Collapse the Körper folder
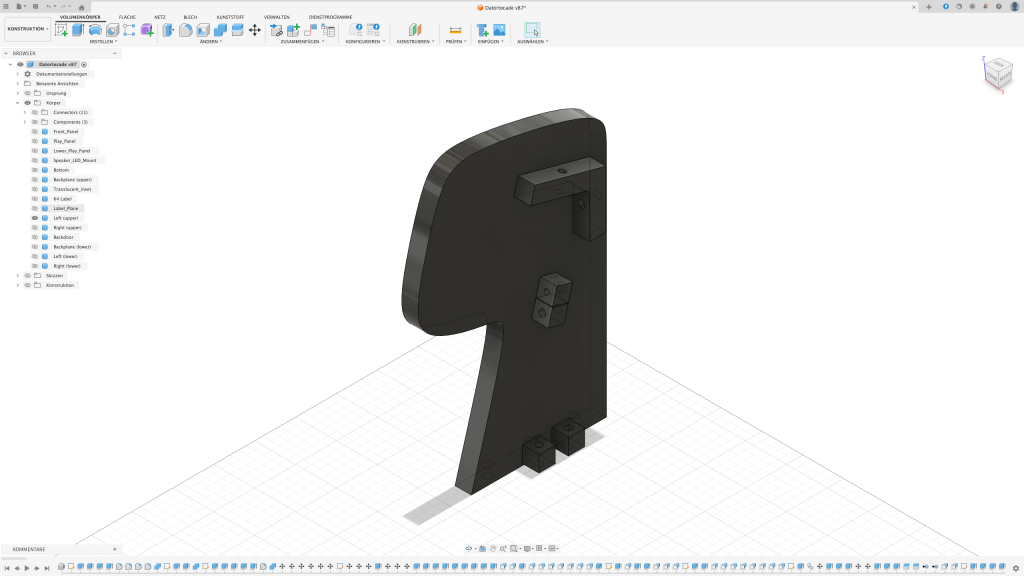 (x=17, y=102)
